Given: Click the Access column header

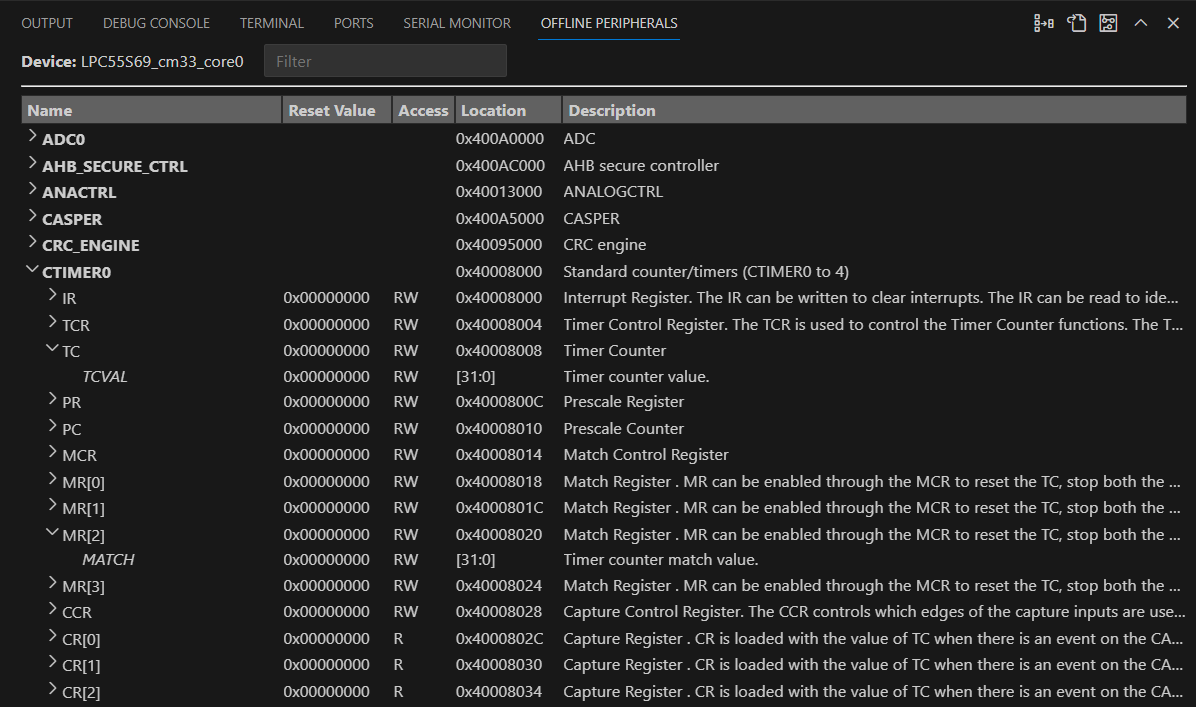Looking at the screenshot, I should [423, 110].
